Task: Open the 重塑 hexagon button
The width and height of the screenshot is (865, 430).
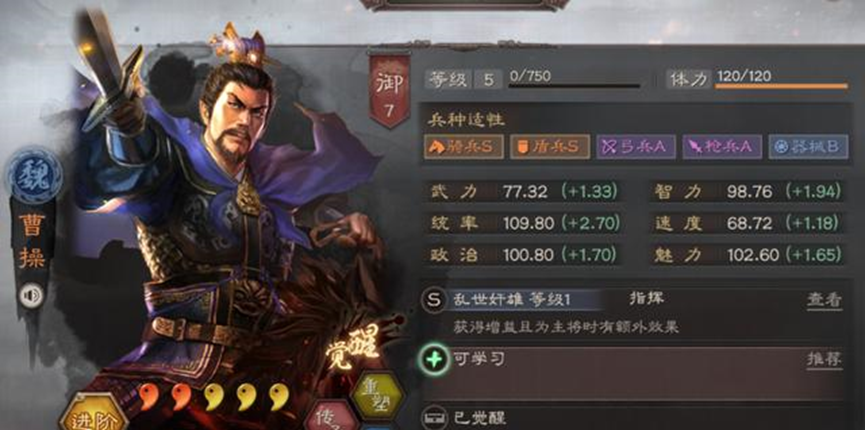Action: 377,397
